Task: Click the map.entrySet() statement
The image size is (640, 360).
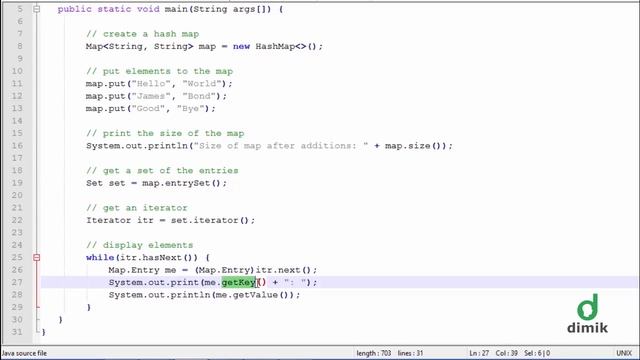Action: coord(156,183)
